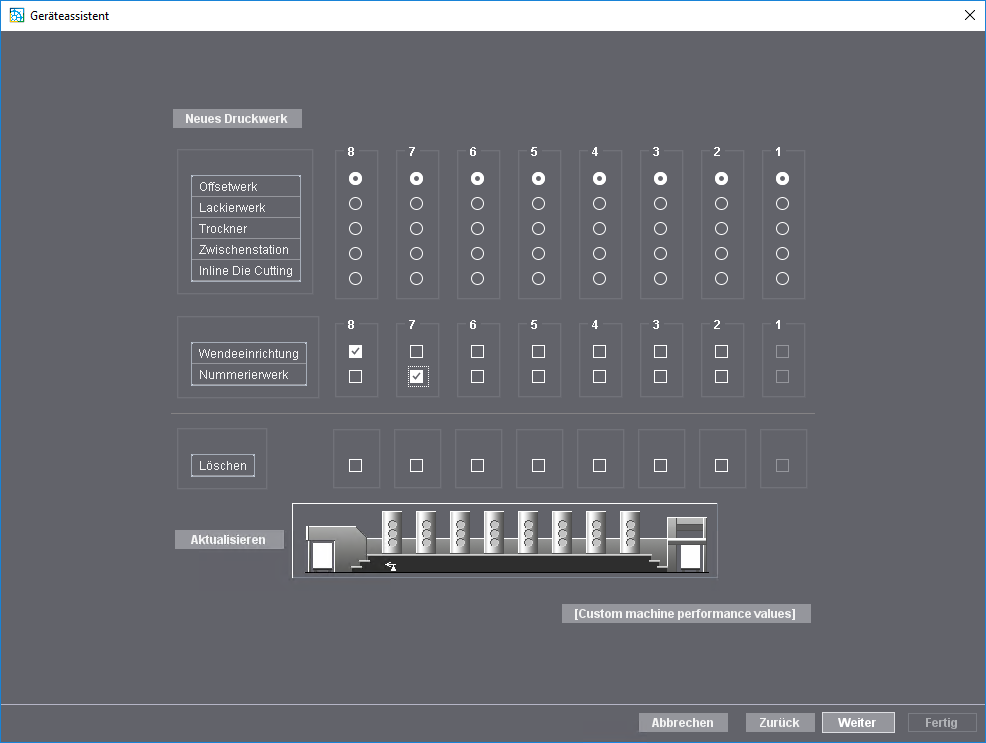Click the Zwischenstation label
986x743 pixels.
coord(244,250)
